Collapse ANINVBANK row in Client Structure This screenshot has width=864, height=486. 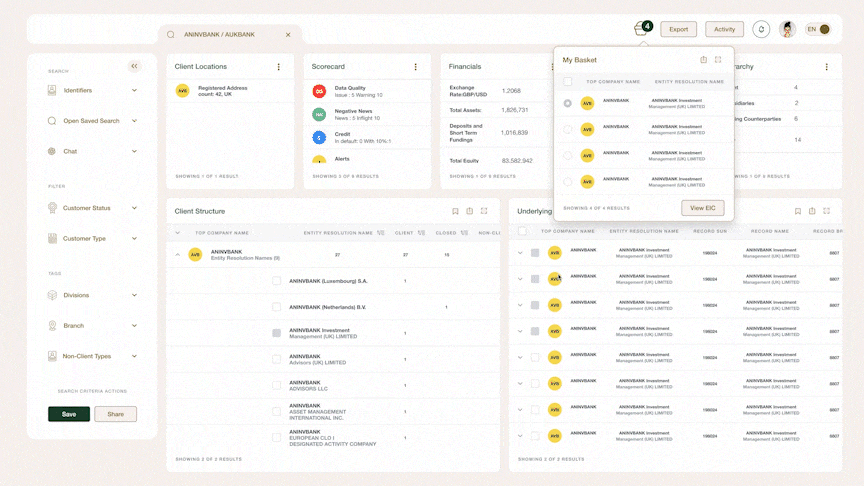click(177, 255)
